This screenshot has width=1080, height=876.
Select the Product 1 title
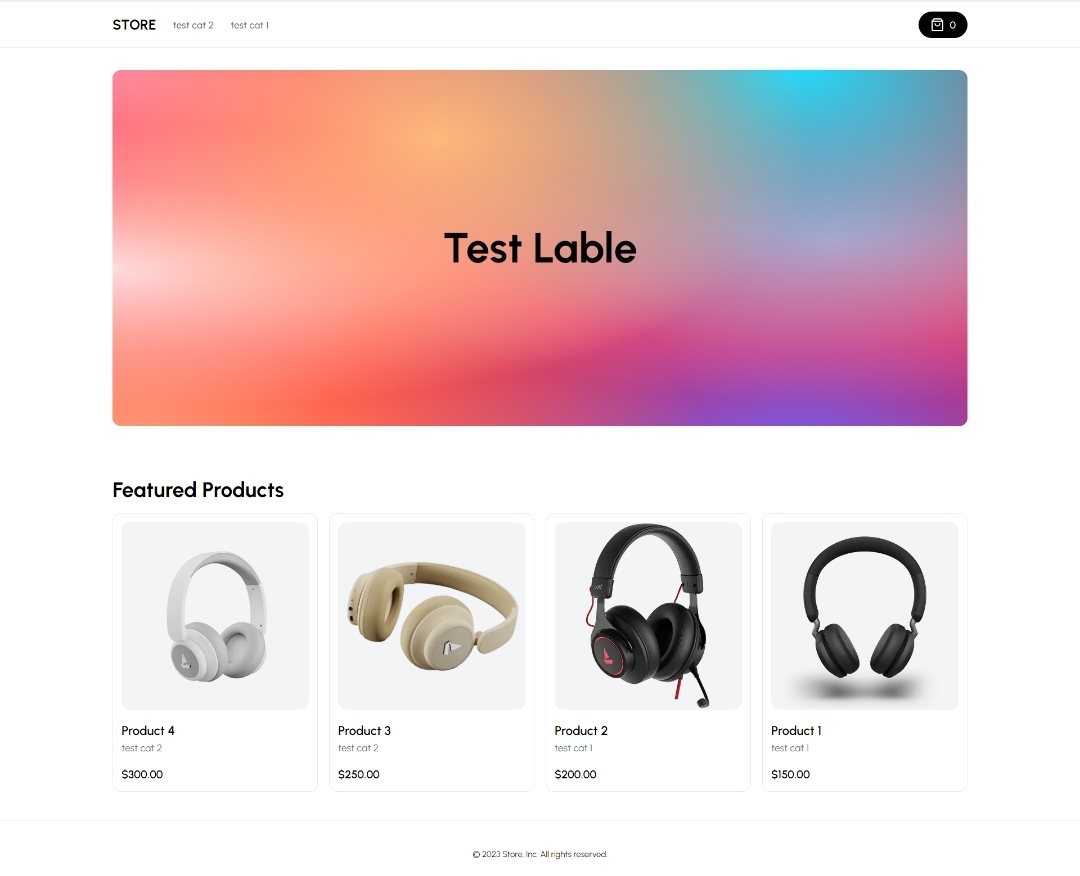click(796, 731)
